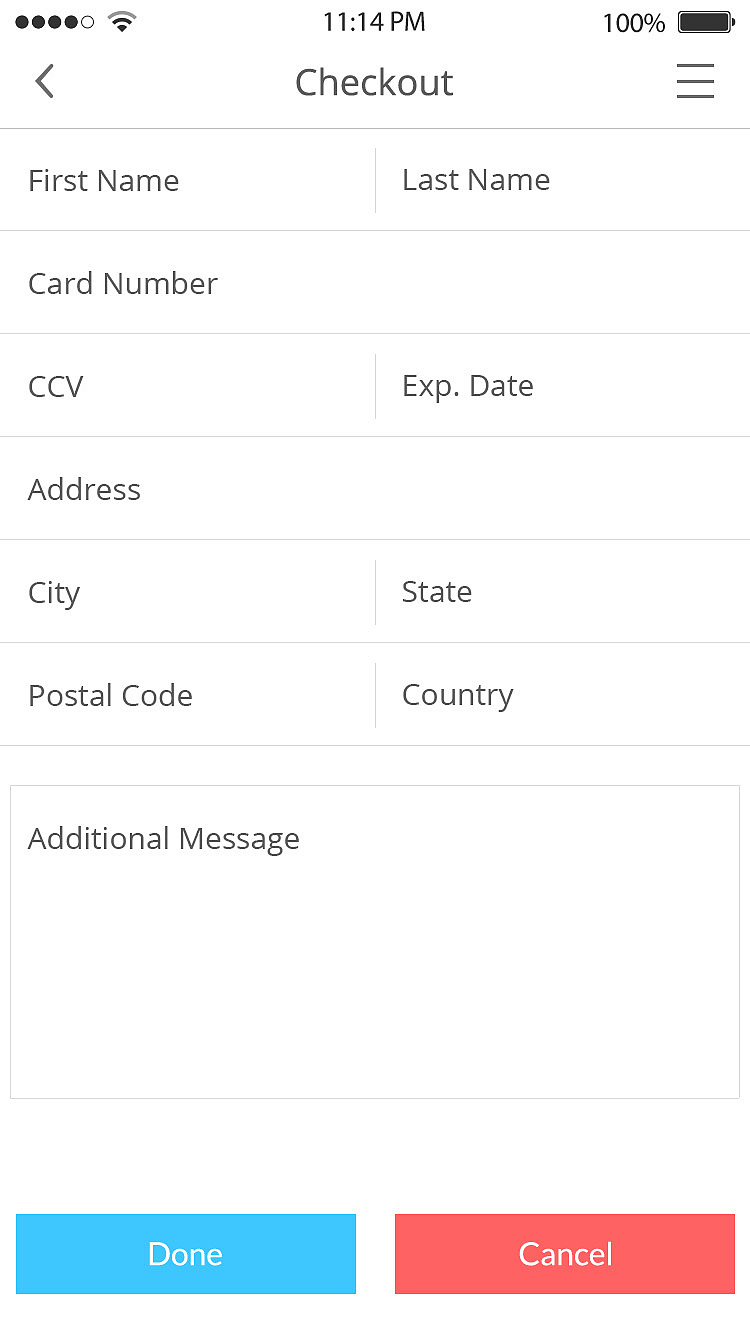This screenshot has width=750, height=1334.
Task: Focus the Address field
Action: (375, 490)
